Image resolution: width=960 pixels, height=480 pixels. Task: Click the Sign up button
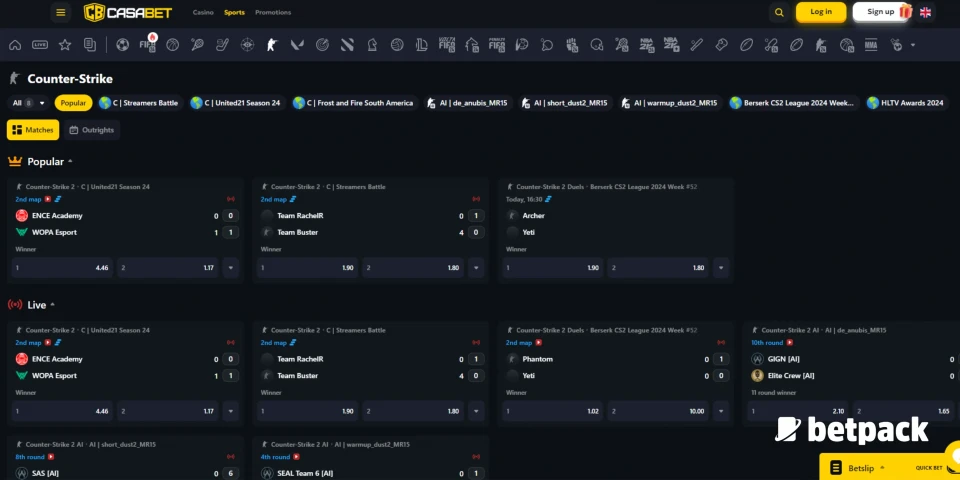(x=881, y=12)
